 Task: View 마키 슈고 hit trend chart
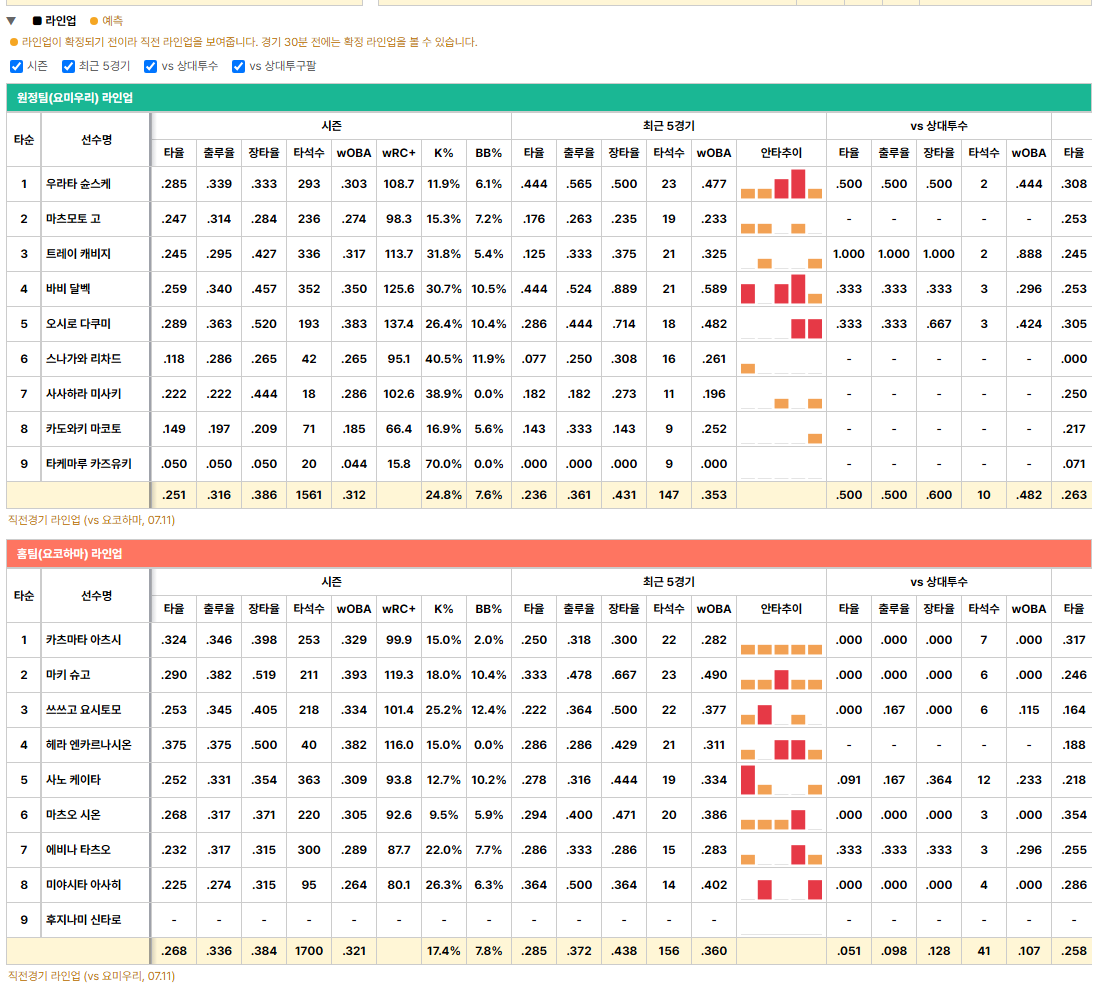pyautogui.click(x=781, y=675)
